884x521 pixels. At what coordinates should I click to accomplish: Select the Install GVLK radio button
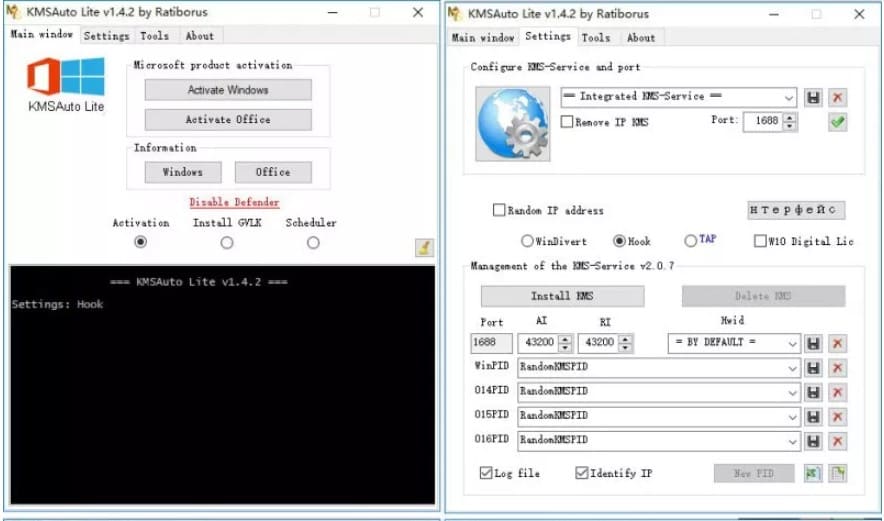(227, 242)
